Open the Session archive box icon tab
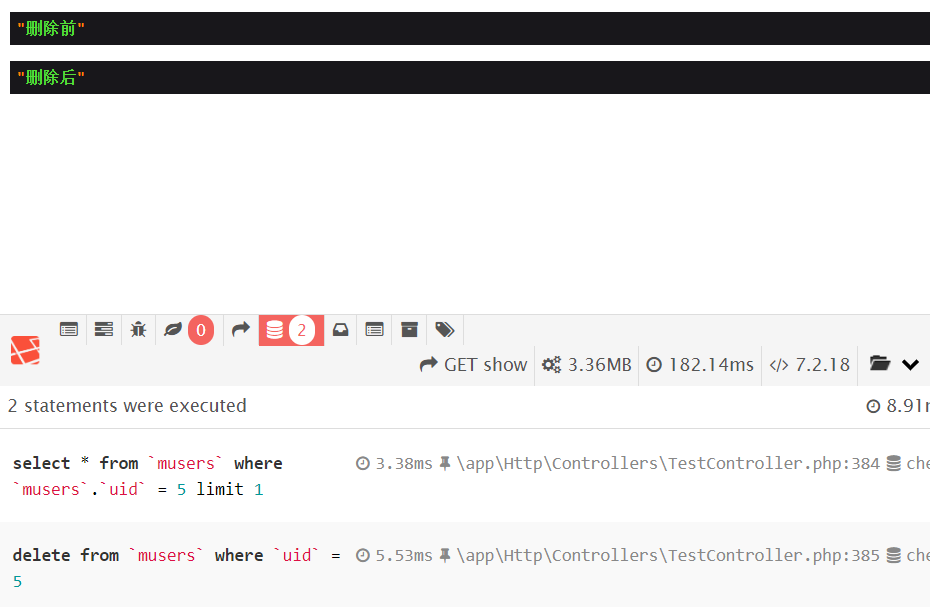 [x=409, y=329]
